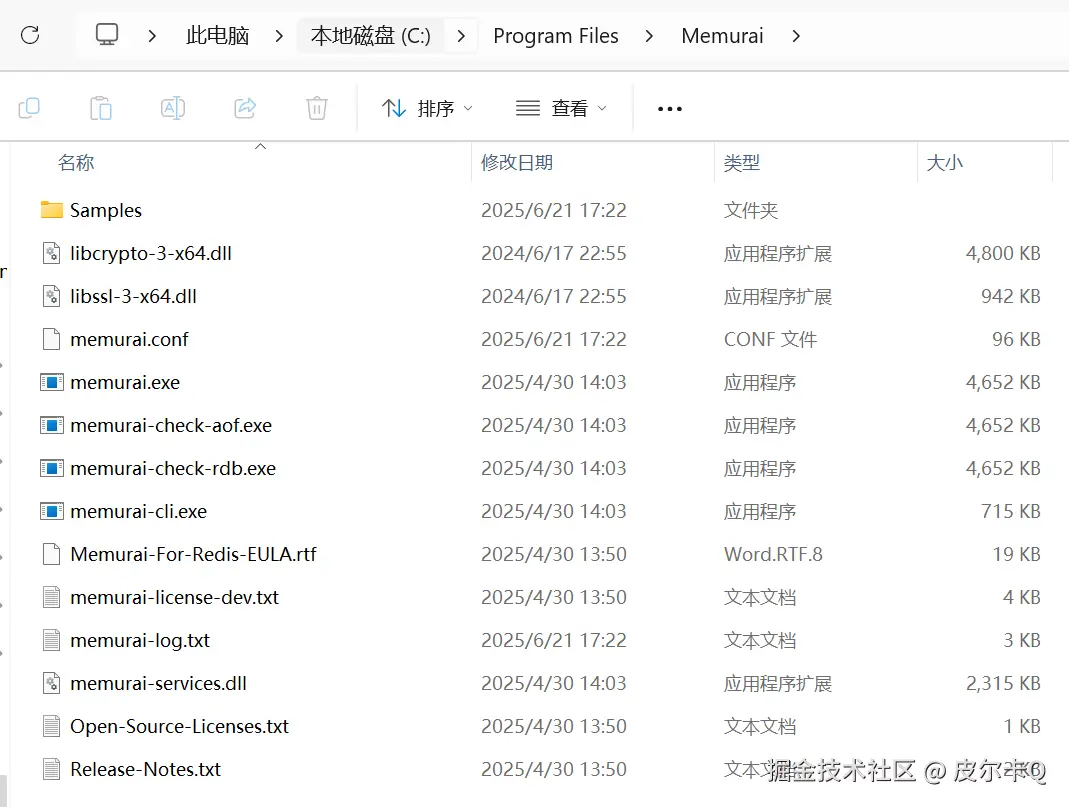Click the memurai-license-dev.txt file name

175,598
